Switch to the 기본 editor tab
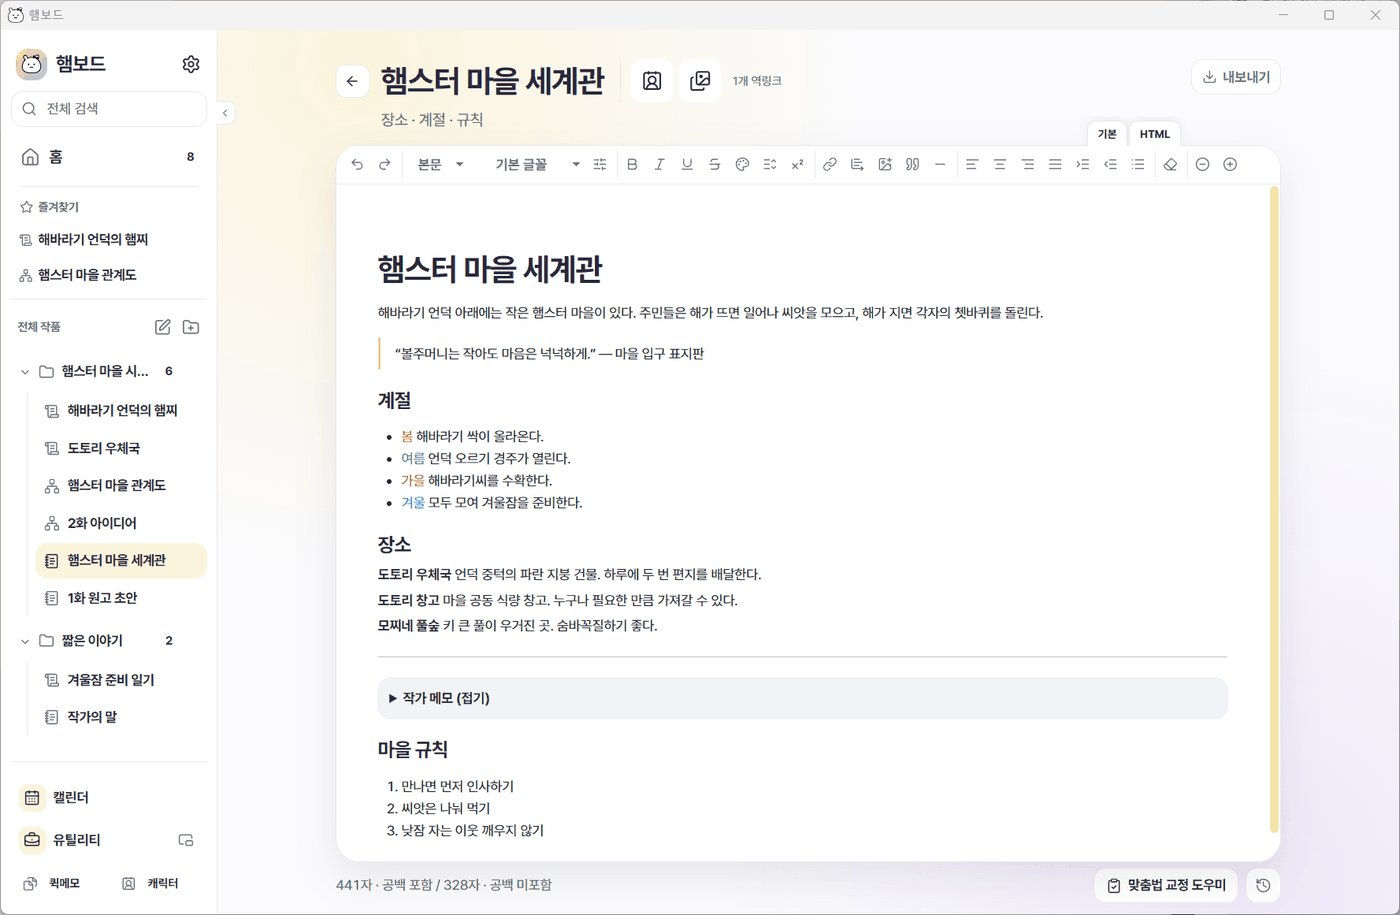 click(1107, 134)
